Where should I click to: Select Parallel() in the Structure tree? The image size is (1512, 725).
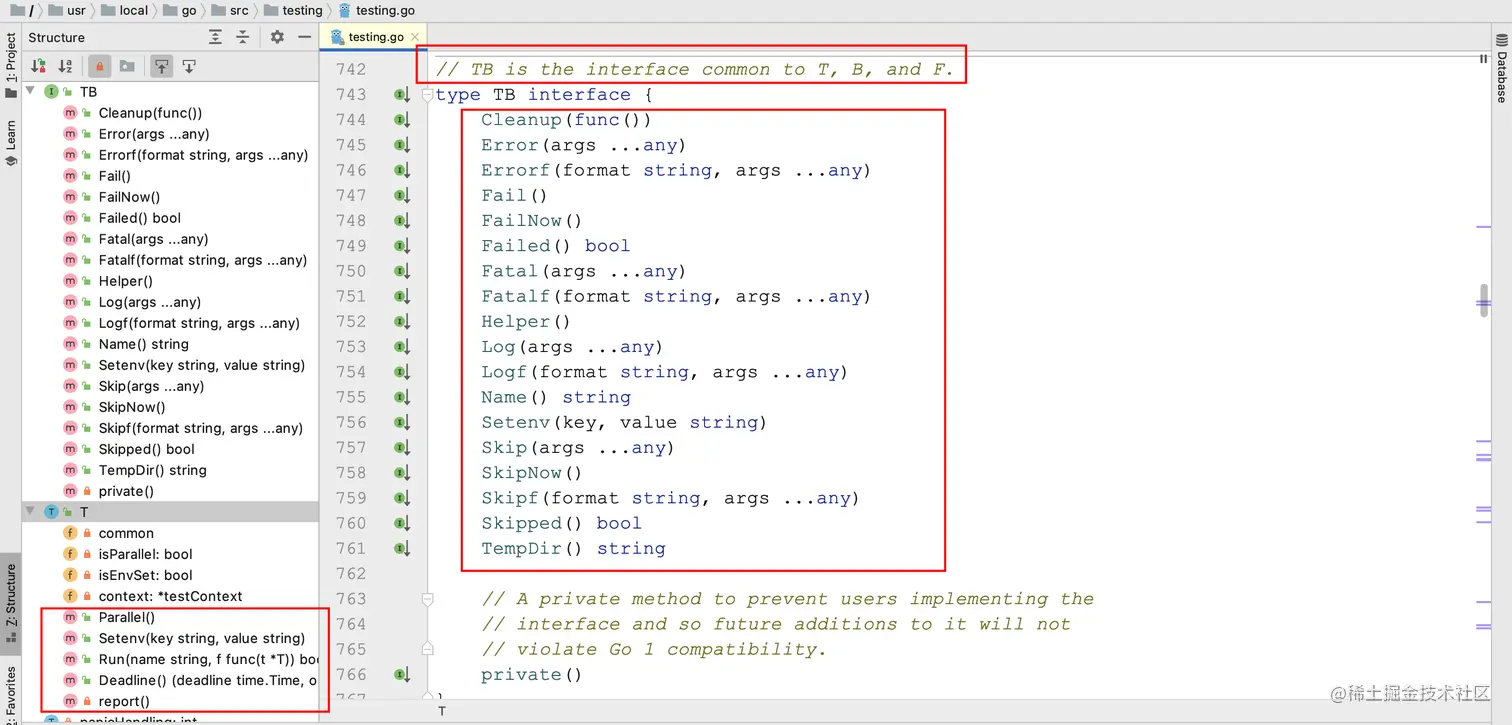coord(126,617)
